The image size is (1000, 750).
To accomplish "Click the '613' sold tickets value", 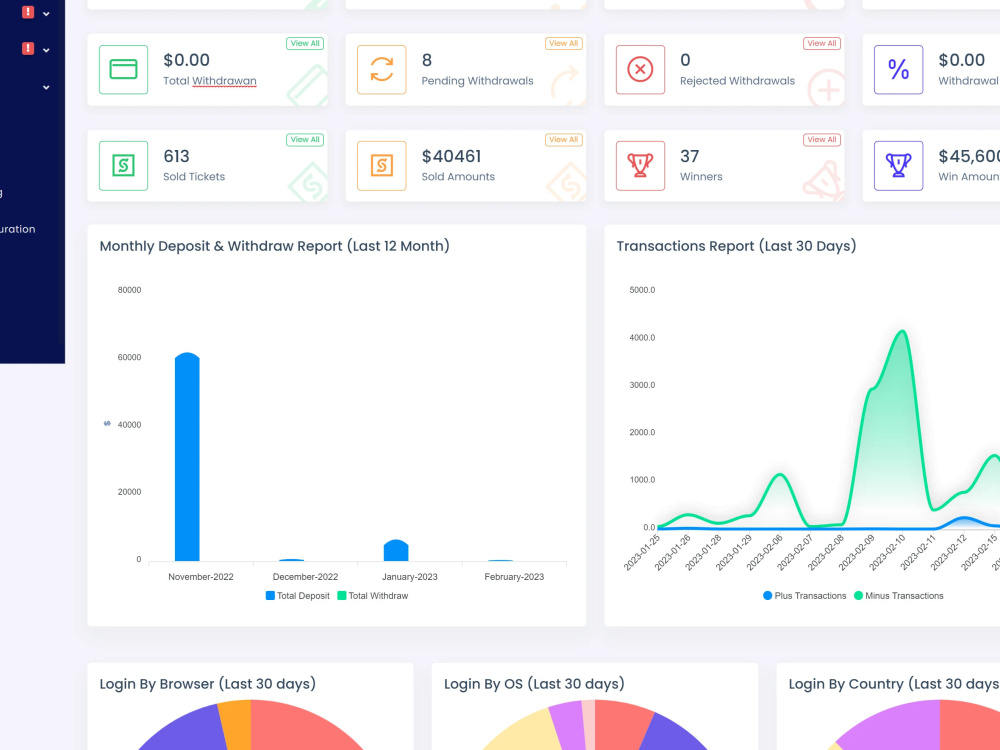I will 177,156.
